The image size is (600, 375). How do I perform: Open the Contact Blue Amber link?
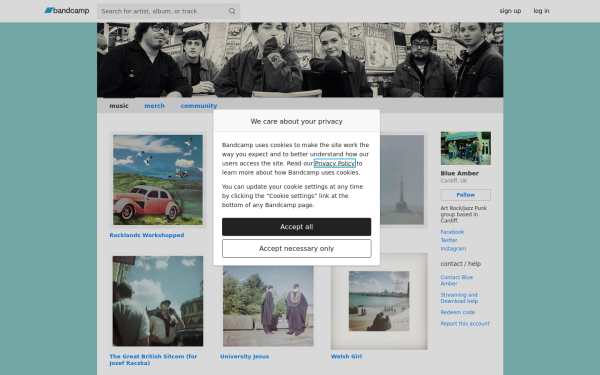tap(457, 280)
